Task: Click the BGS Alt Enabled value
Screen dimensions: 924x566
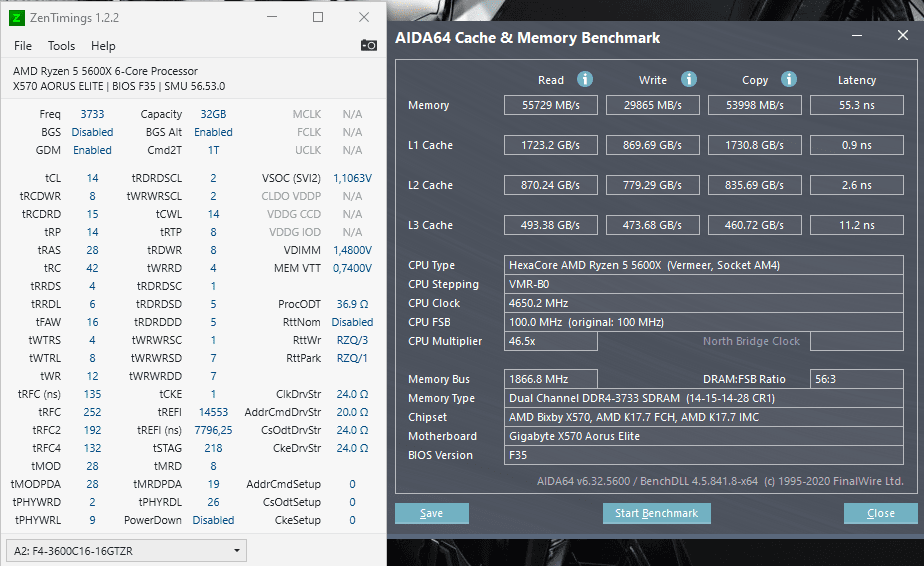Action: [213, 132]
